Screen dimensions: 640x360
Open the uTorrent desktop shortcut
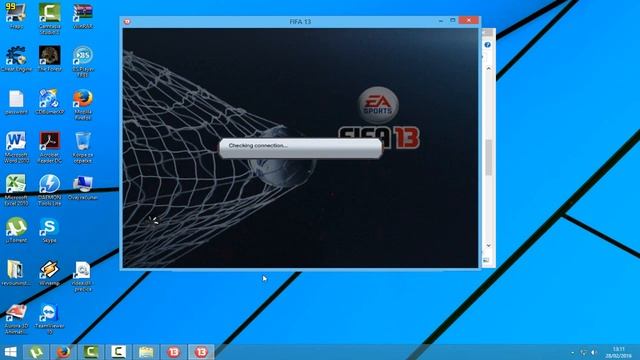(16, 230)
